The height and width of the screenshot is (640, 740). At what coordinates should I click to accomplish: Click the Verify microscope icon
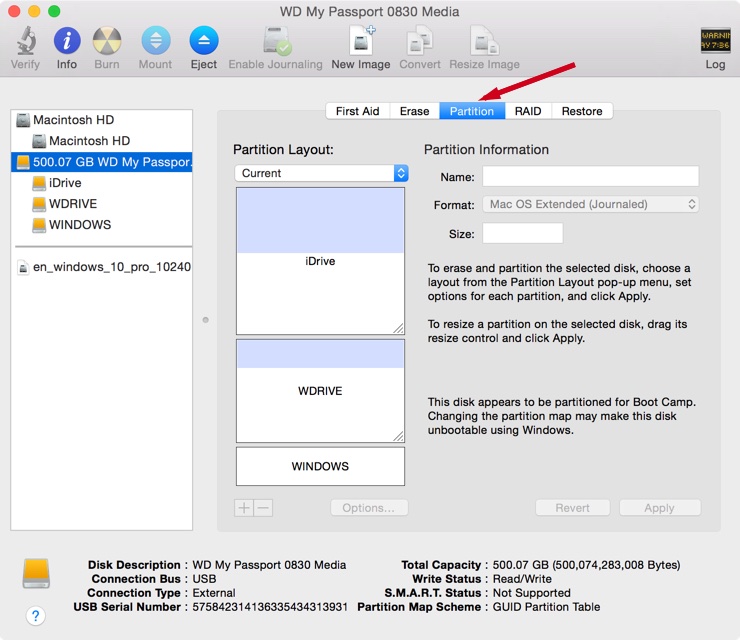point(26,41)
